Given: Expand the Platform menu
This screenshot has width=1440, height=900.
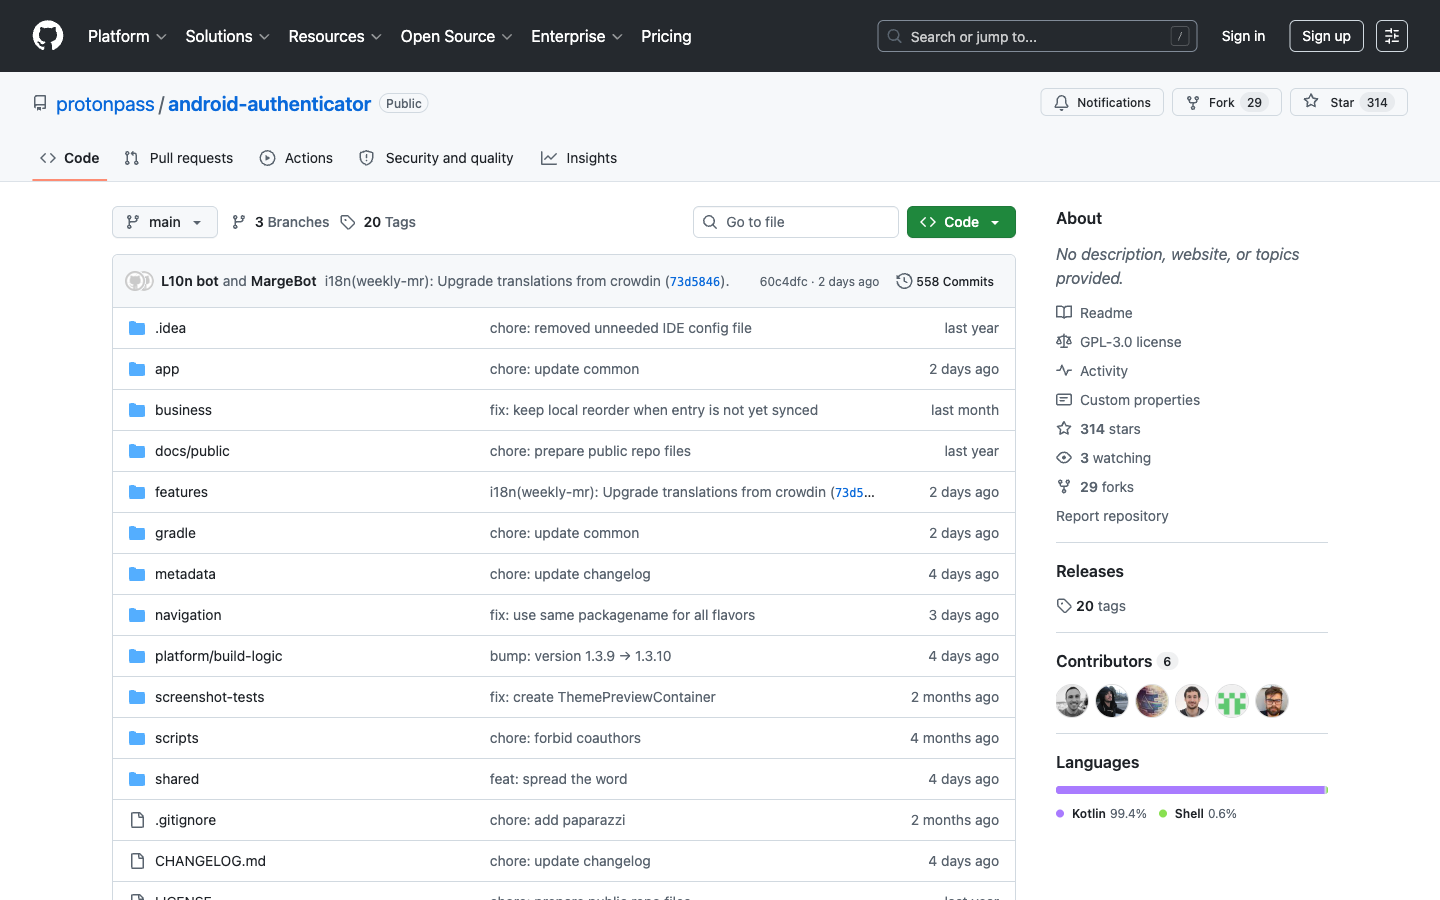Looking at the screenshot, I should (x=127, y=36).
